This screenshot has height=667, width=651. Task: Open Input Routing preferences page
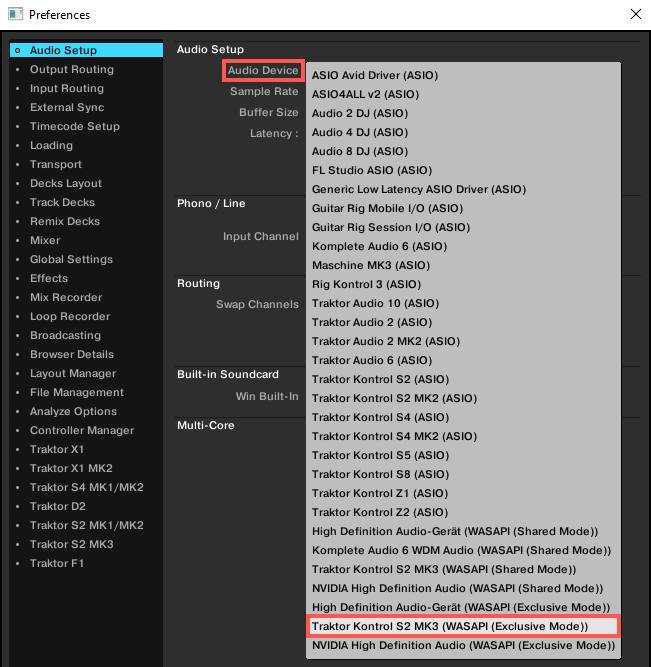click(66, 88)
